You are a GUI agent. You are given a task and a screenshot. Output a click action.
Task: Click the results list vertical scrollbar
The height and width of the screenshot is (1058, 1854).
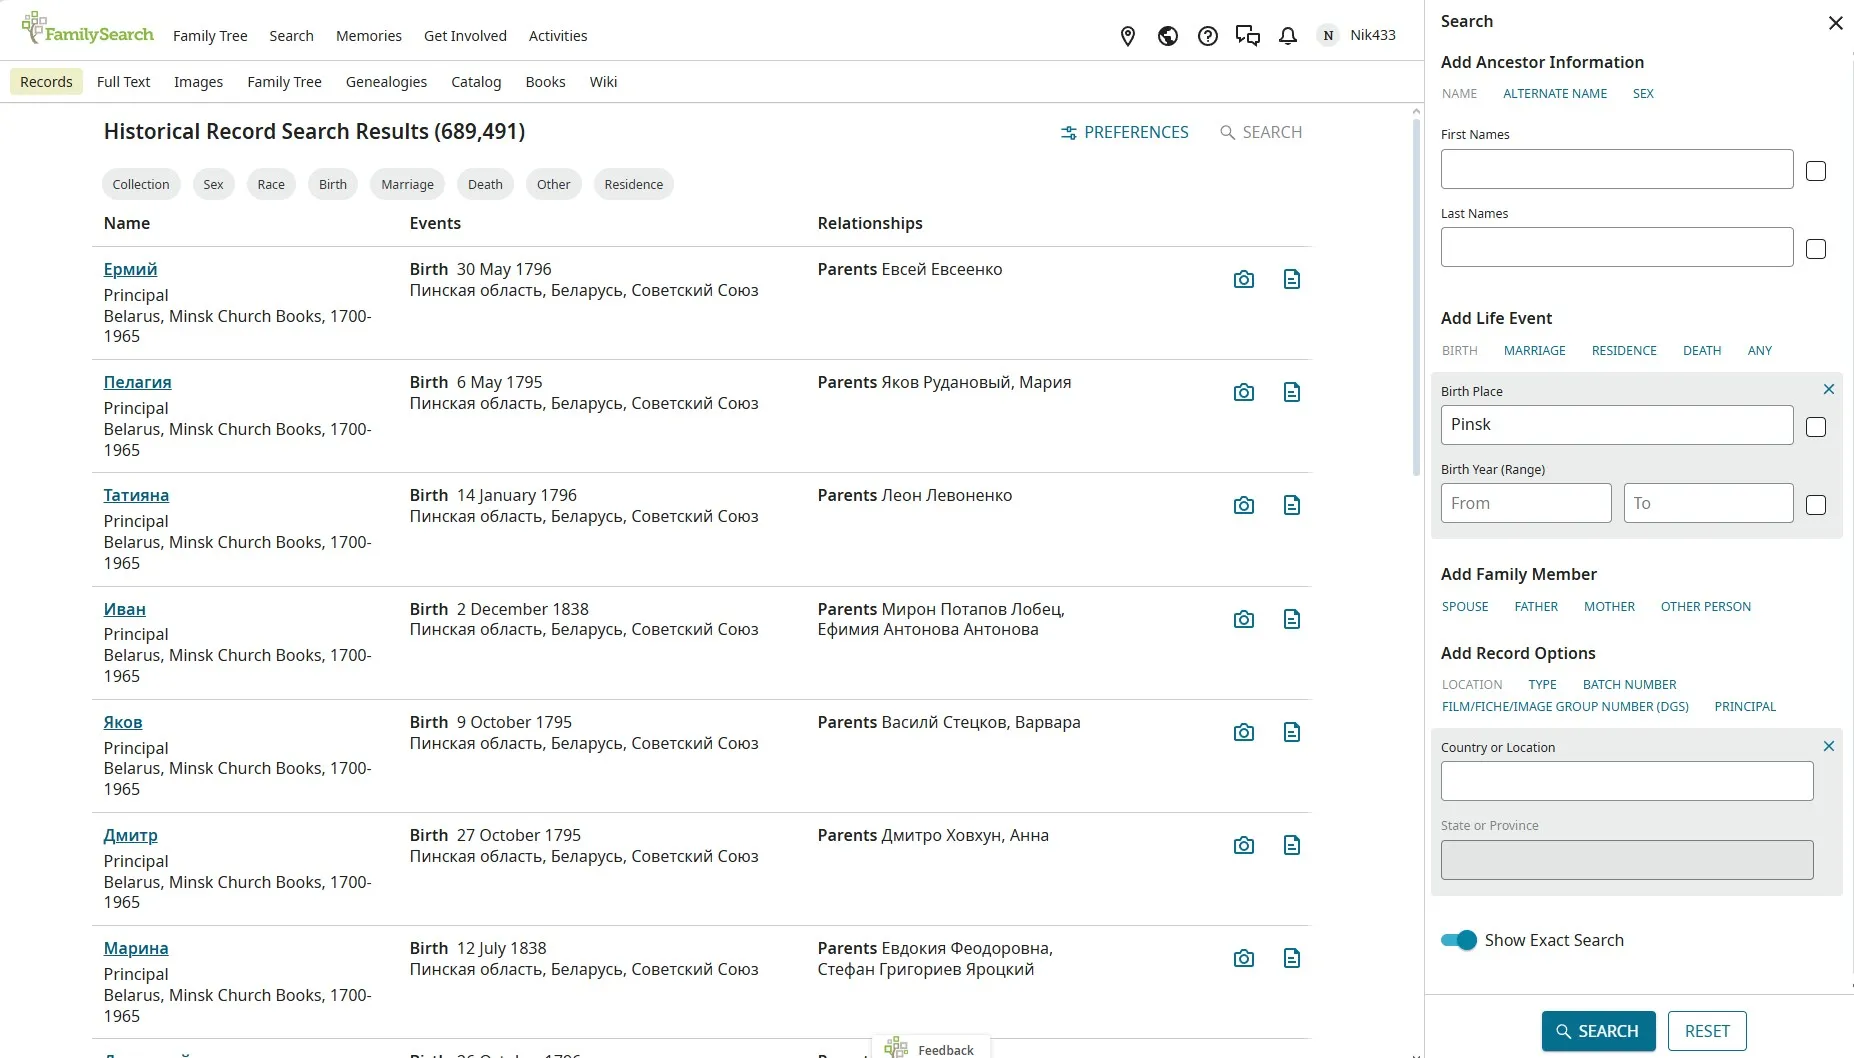tap(1416, 300)
